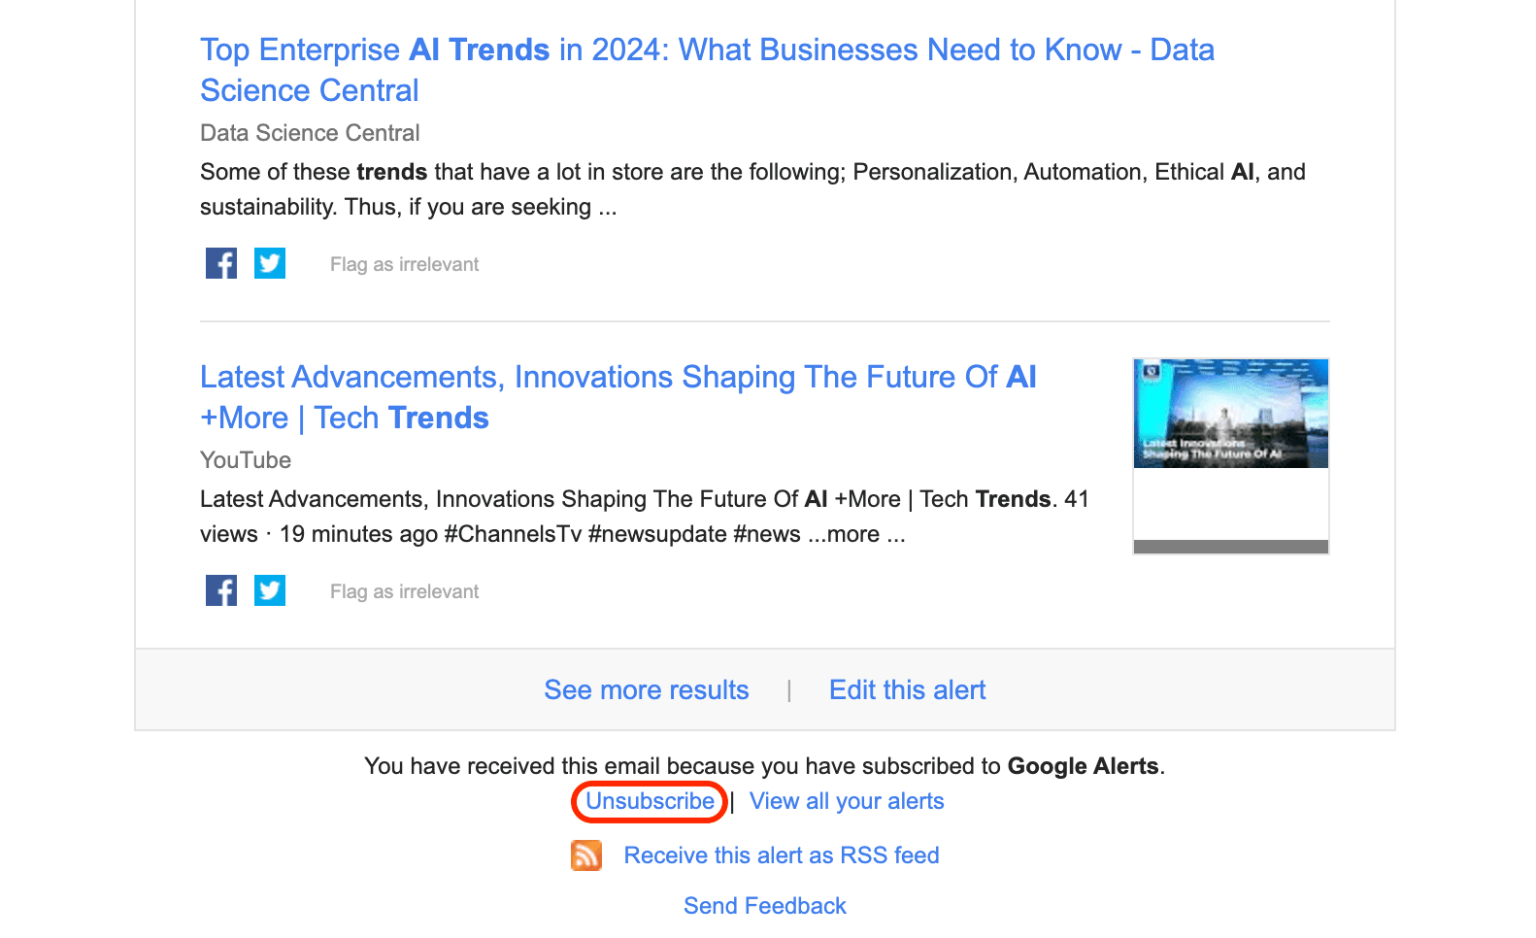
Task: Click Receive this alert as RSS feed
Action: (781, 855)
